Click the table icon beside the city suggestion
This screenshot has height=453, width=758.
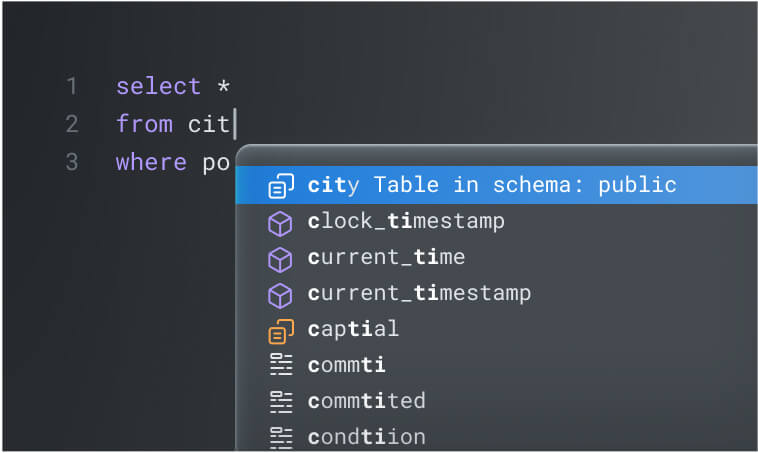click(x=281, y=186)
